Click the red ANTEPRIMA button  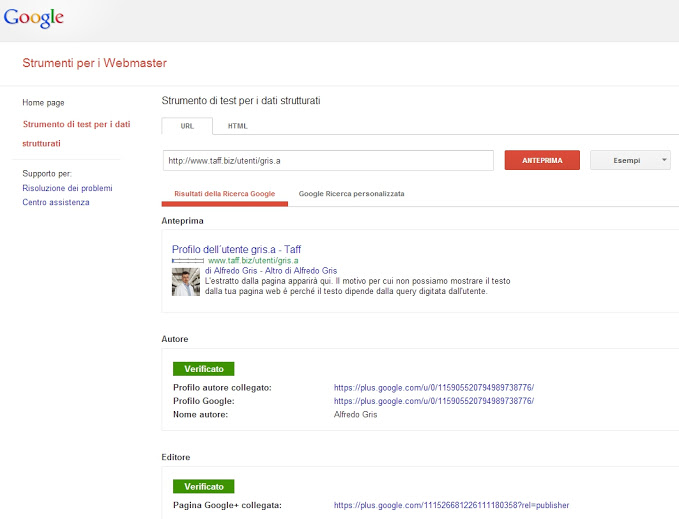tap(542, 160)
